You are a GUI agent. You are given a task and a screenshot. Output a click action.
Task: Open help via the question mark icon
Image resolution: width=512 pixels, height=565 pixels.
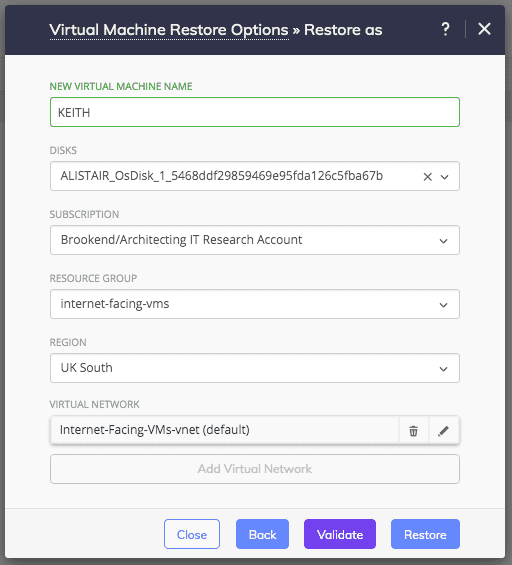click(445, 29)
